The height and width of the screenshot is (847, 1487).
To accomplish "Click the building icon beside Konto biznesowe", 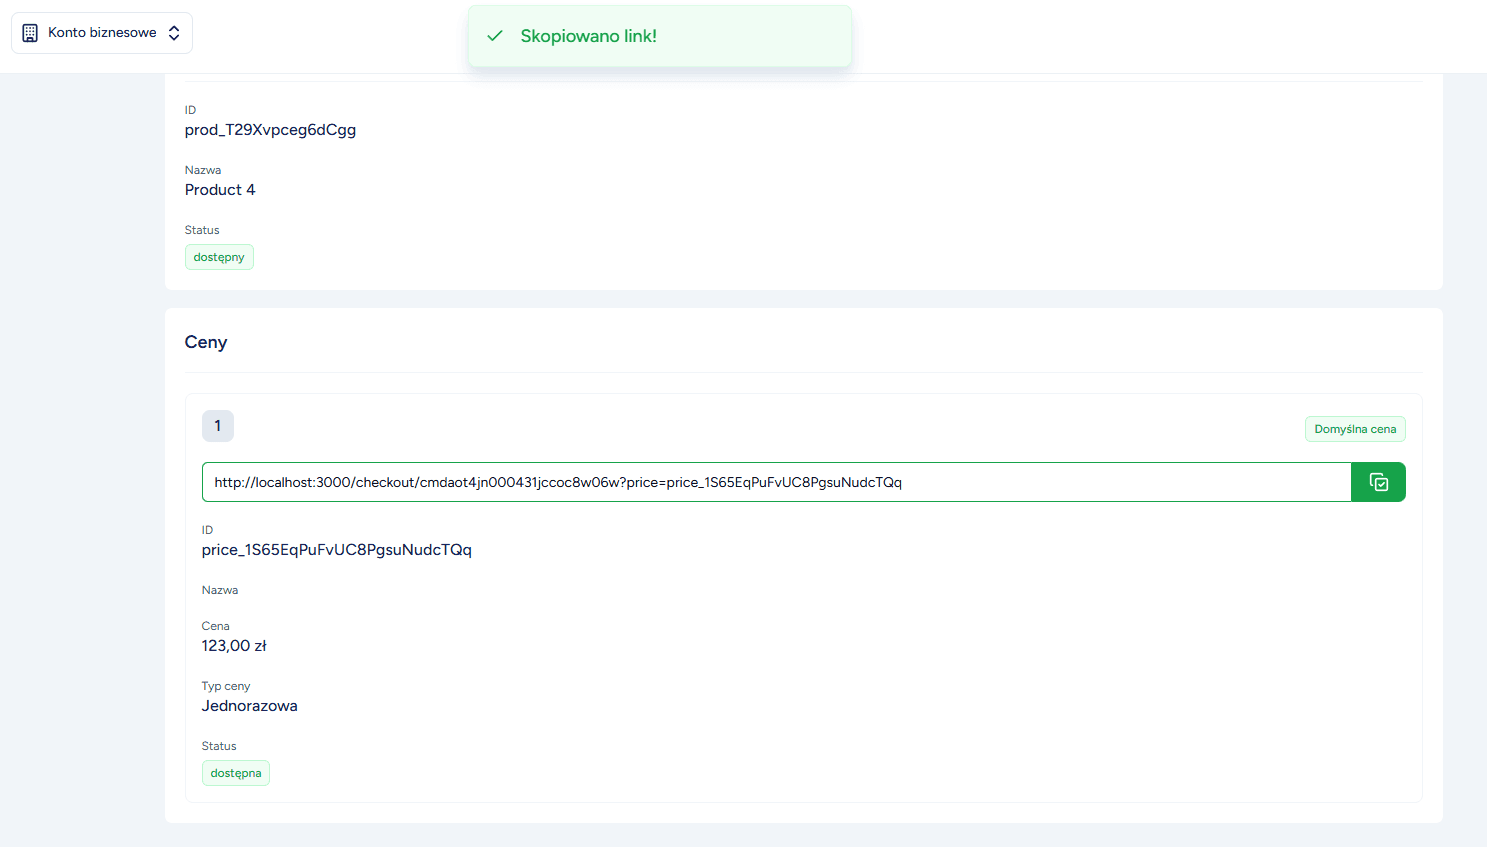I will [x=30, y=33].
